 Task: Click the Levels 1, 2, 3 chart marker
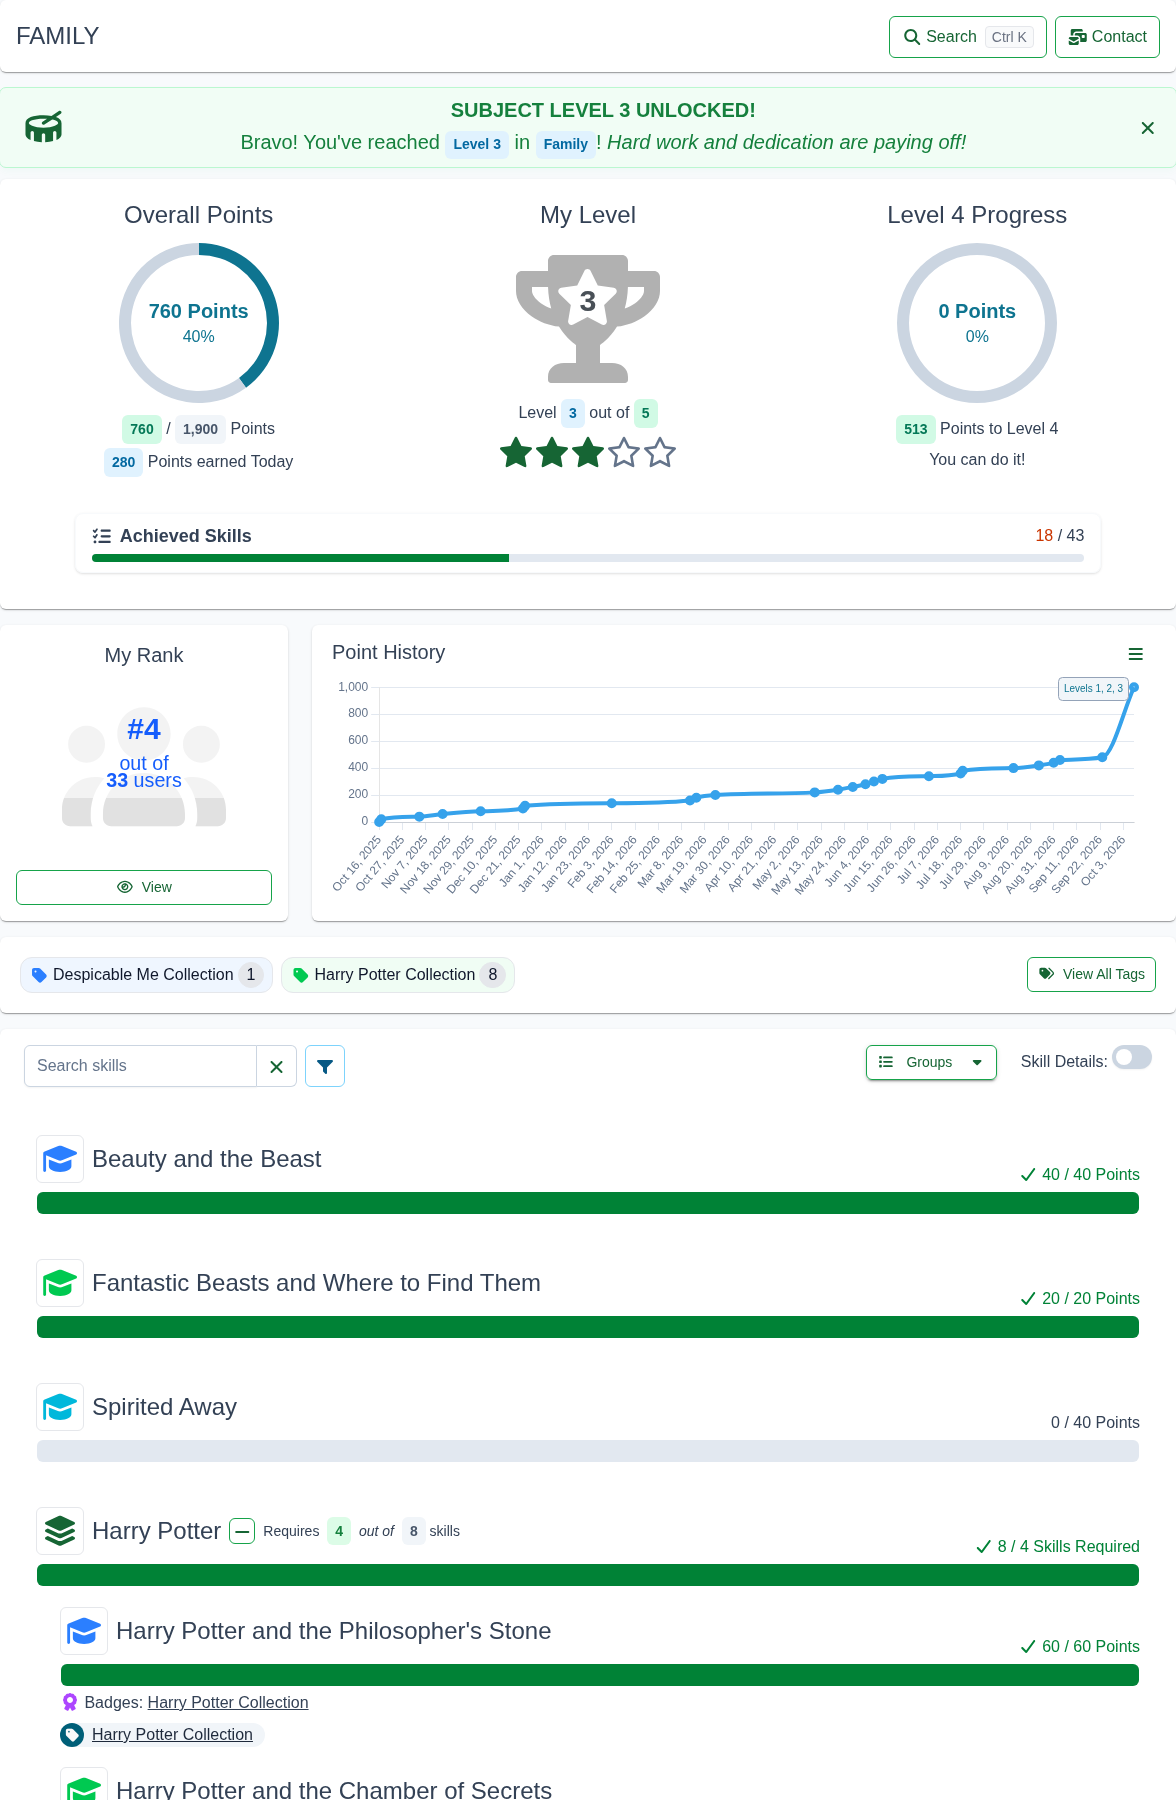[x=1093, y=688]
